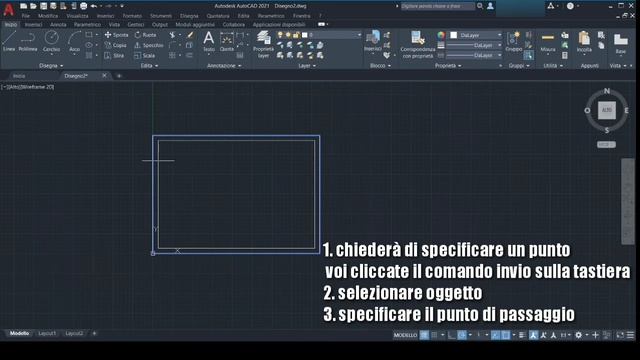Screen dimensions: 640x360
Task: Switch to the Inizio document tab
Action: (x=19, y=76)
